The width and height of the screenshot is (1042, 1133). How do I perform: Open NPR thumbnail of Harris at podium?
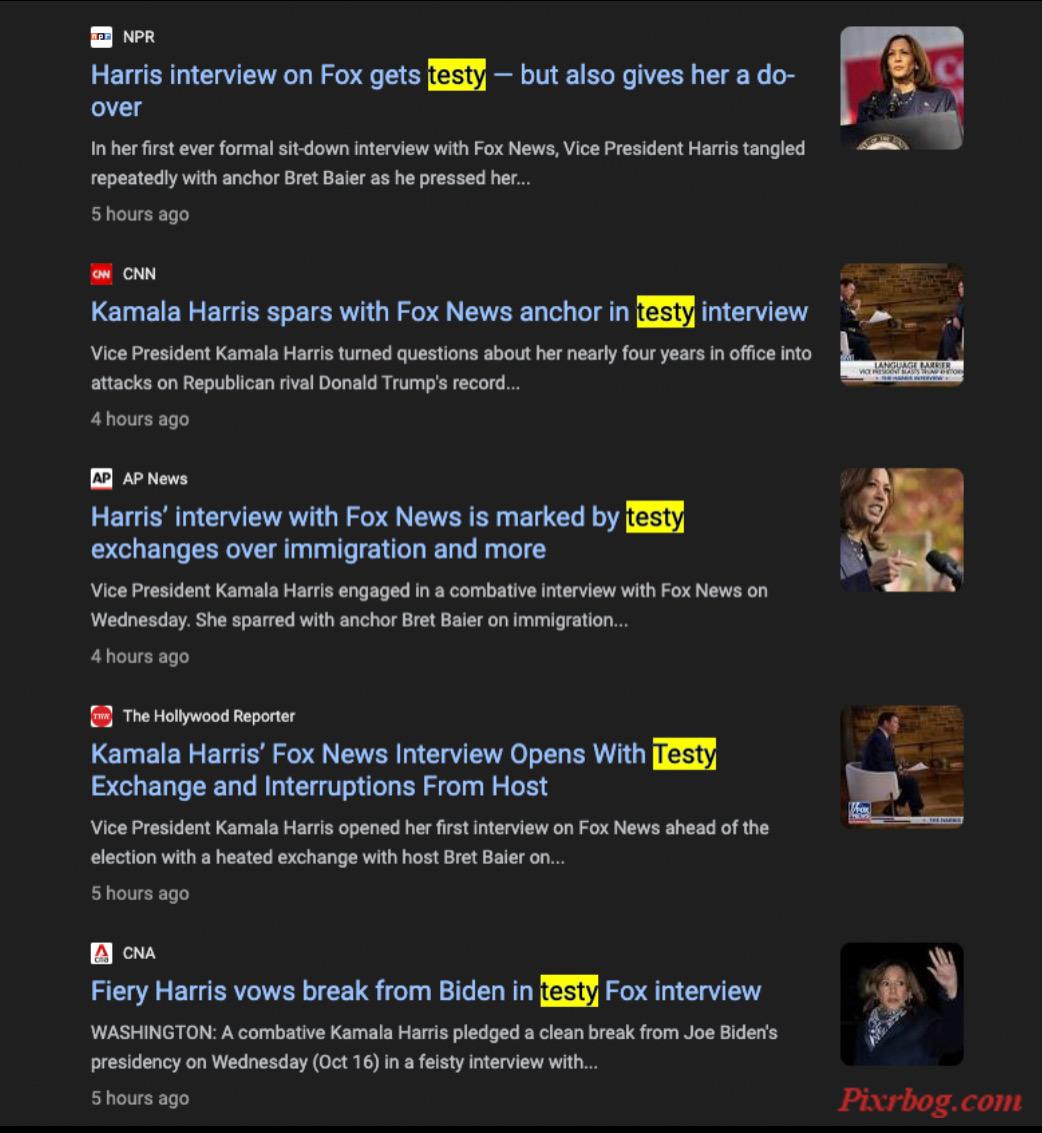click(901, 88)
